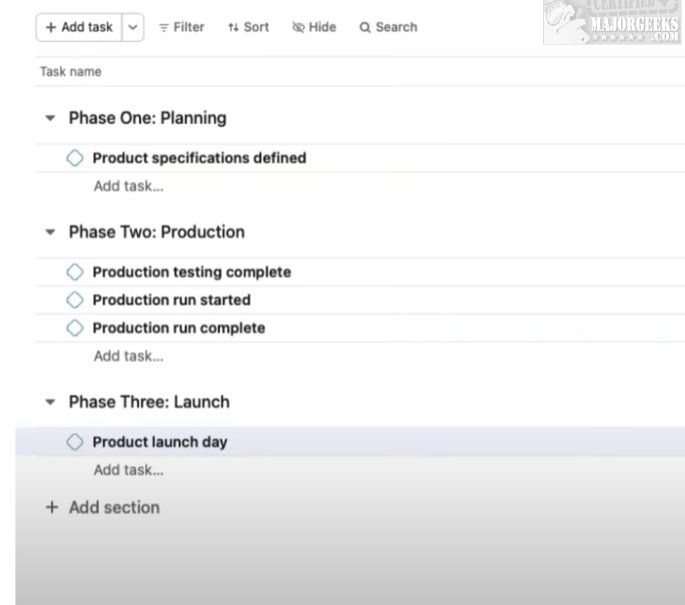This screenshot has height=605, width=685.
Task: Toggle Production run started milestone diamond
Action: (x=75, y=300)
